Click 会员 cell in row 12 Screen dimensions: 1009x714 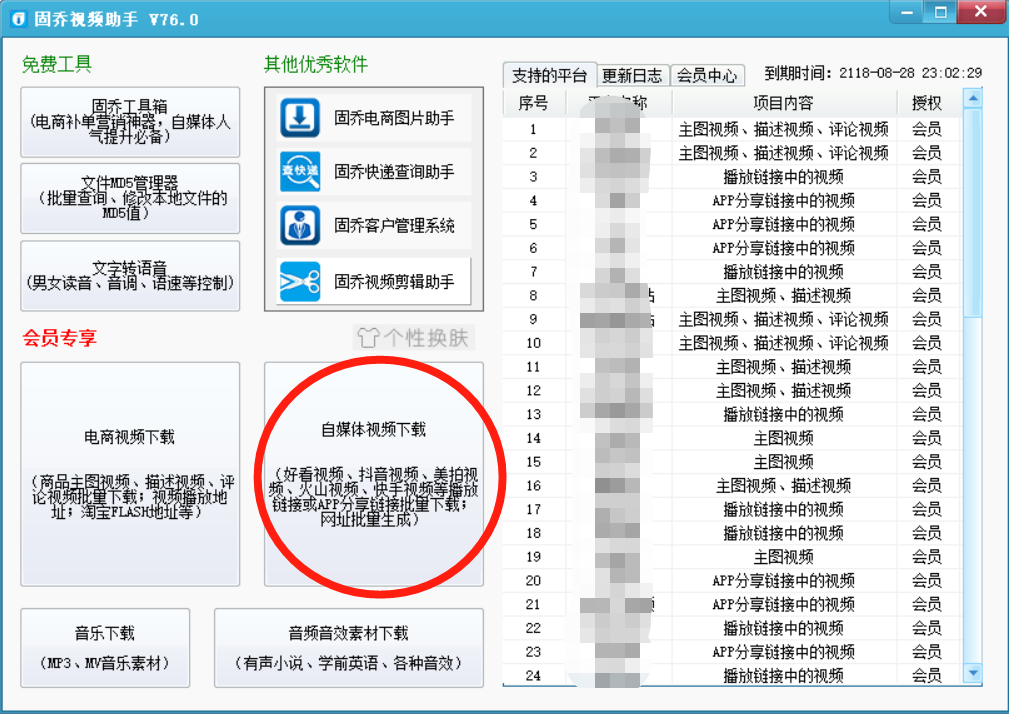coord(927,390)
